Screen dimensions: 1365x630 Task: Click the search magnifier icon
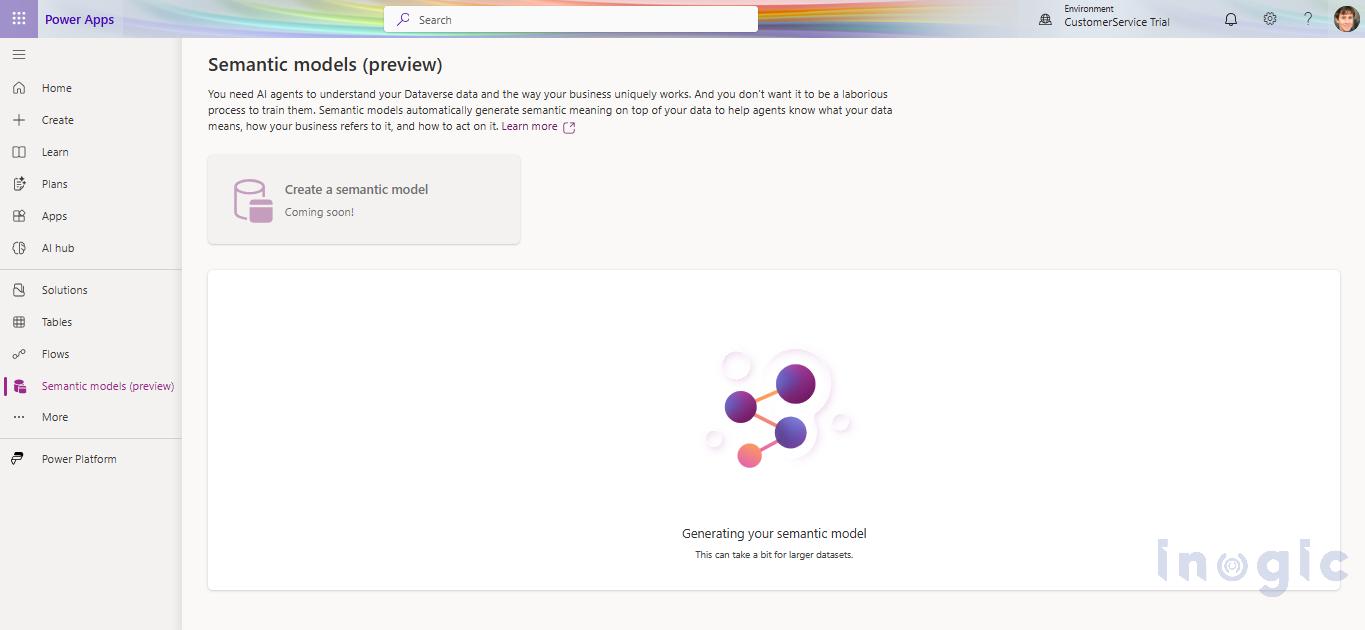click(403, 19)
